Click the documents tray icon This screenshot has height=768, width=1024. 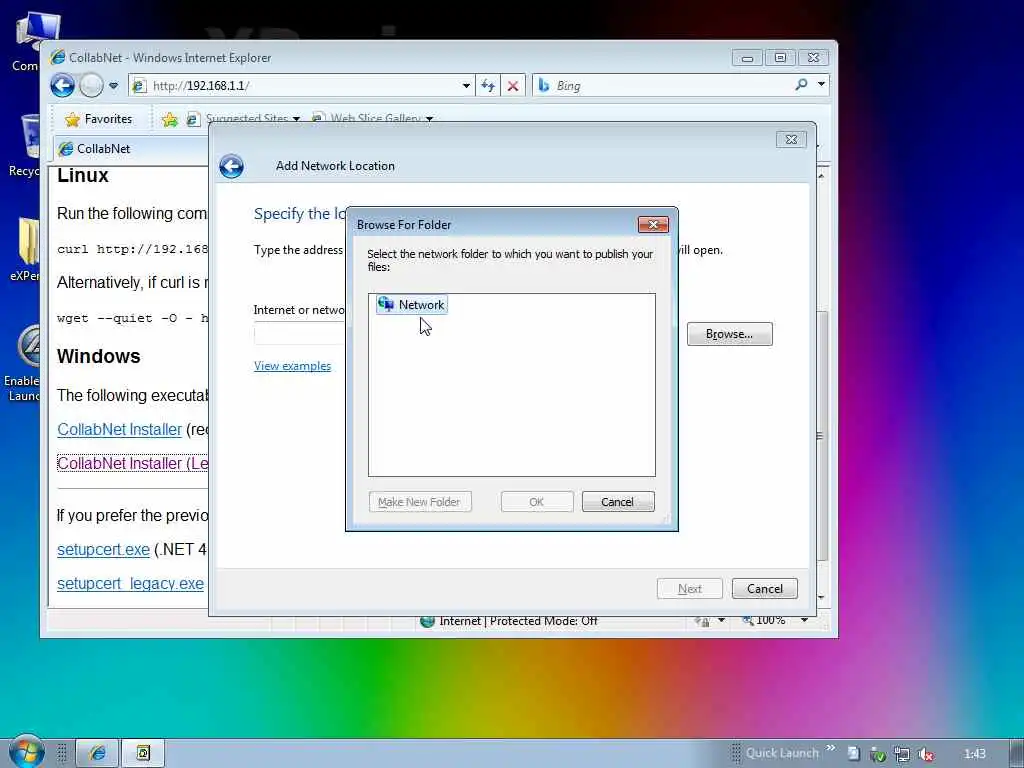coord(854,753)
